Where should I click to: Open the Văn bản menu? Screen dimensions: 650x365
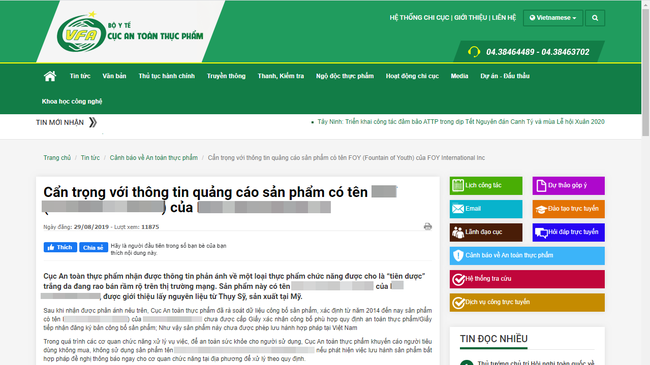114,76
